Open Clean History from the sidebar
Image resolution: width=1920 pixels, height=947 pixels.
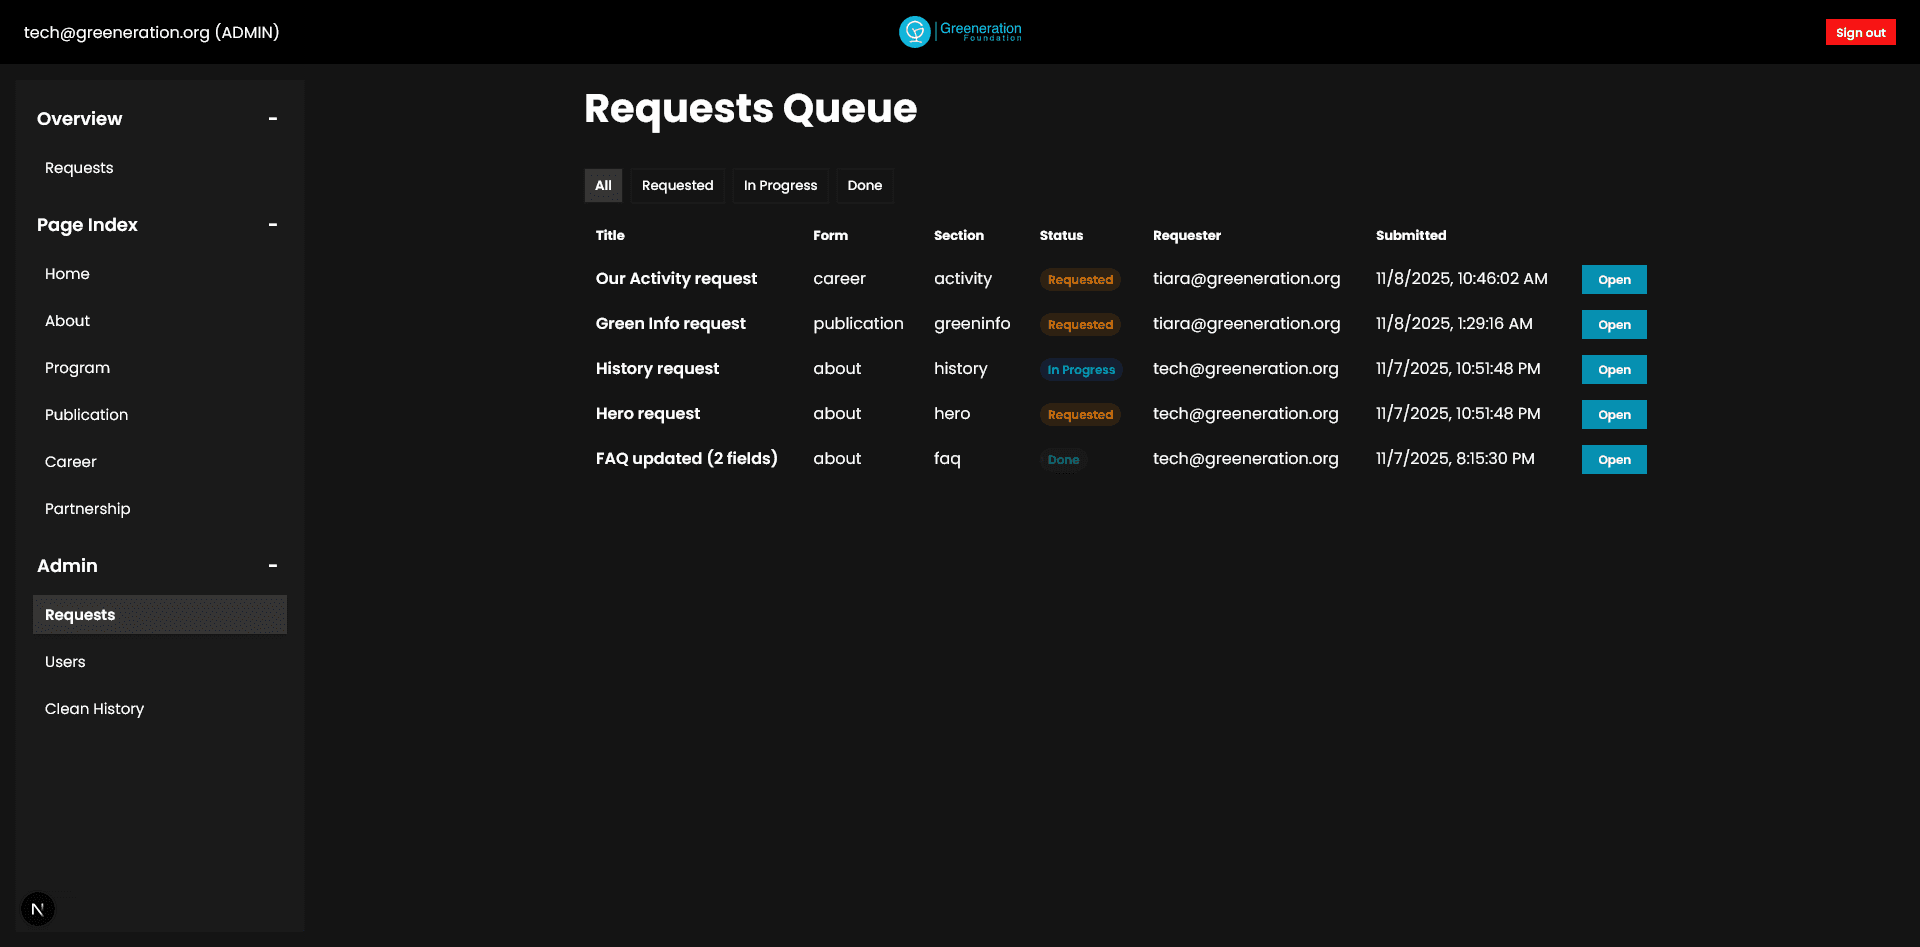pos(94,708)
